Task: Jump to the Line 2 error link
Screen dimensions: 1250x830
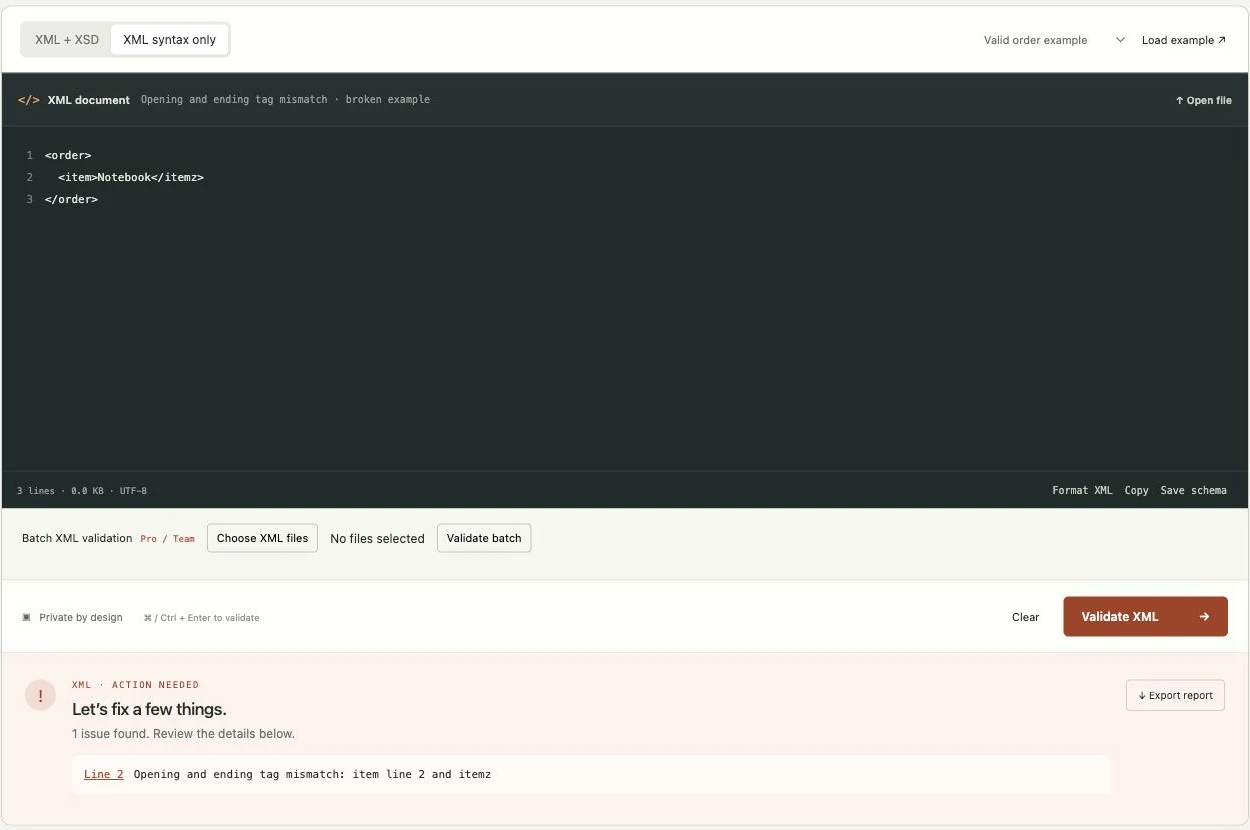Action: (x=104, y=774)
